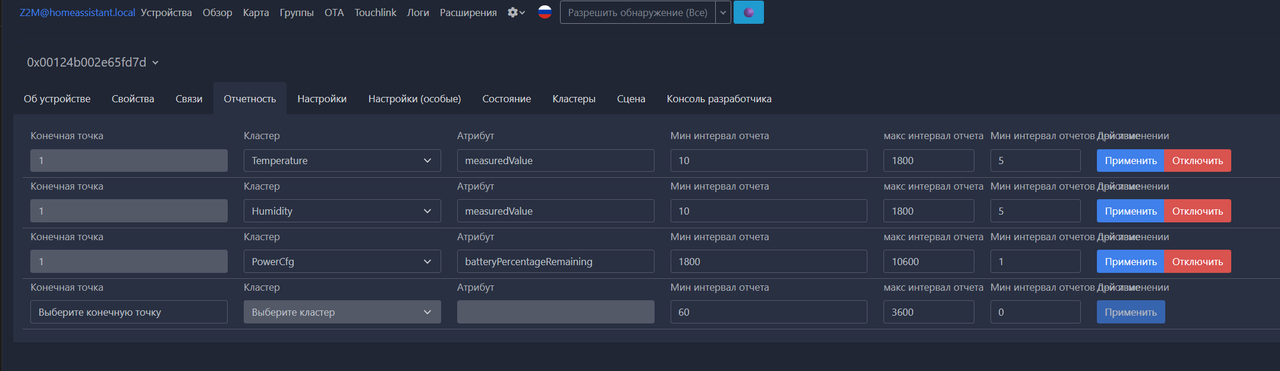Open the Сцена tab

(631, 99)
